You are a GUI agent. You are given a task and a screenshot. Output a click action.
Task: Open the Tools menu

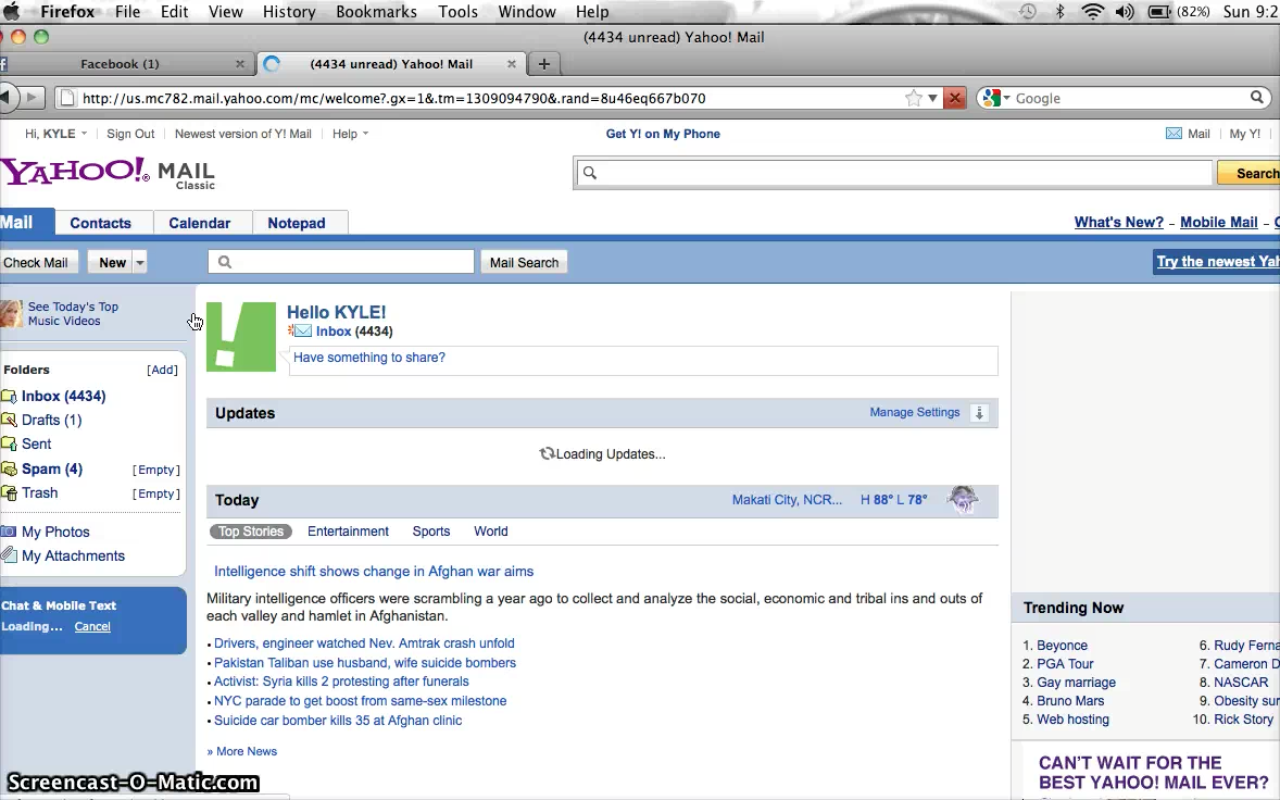pyautogui.click(x=458, y=12)
